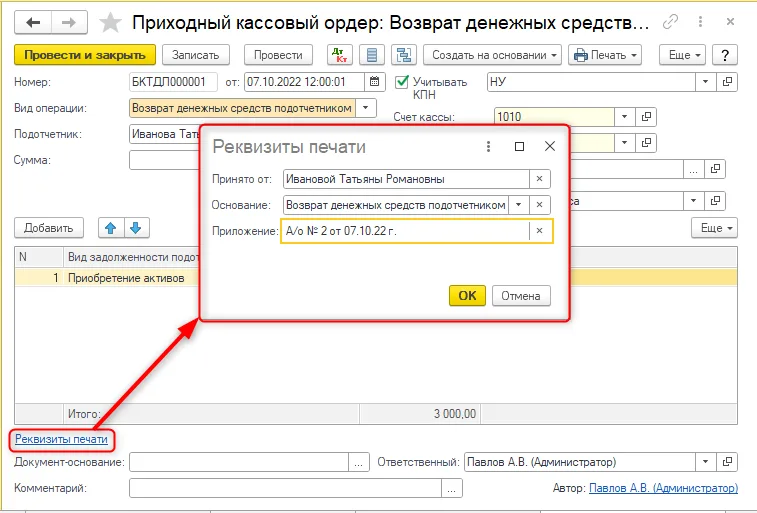
Task: Mark document as favorite with star
Action: 110,23
